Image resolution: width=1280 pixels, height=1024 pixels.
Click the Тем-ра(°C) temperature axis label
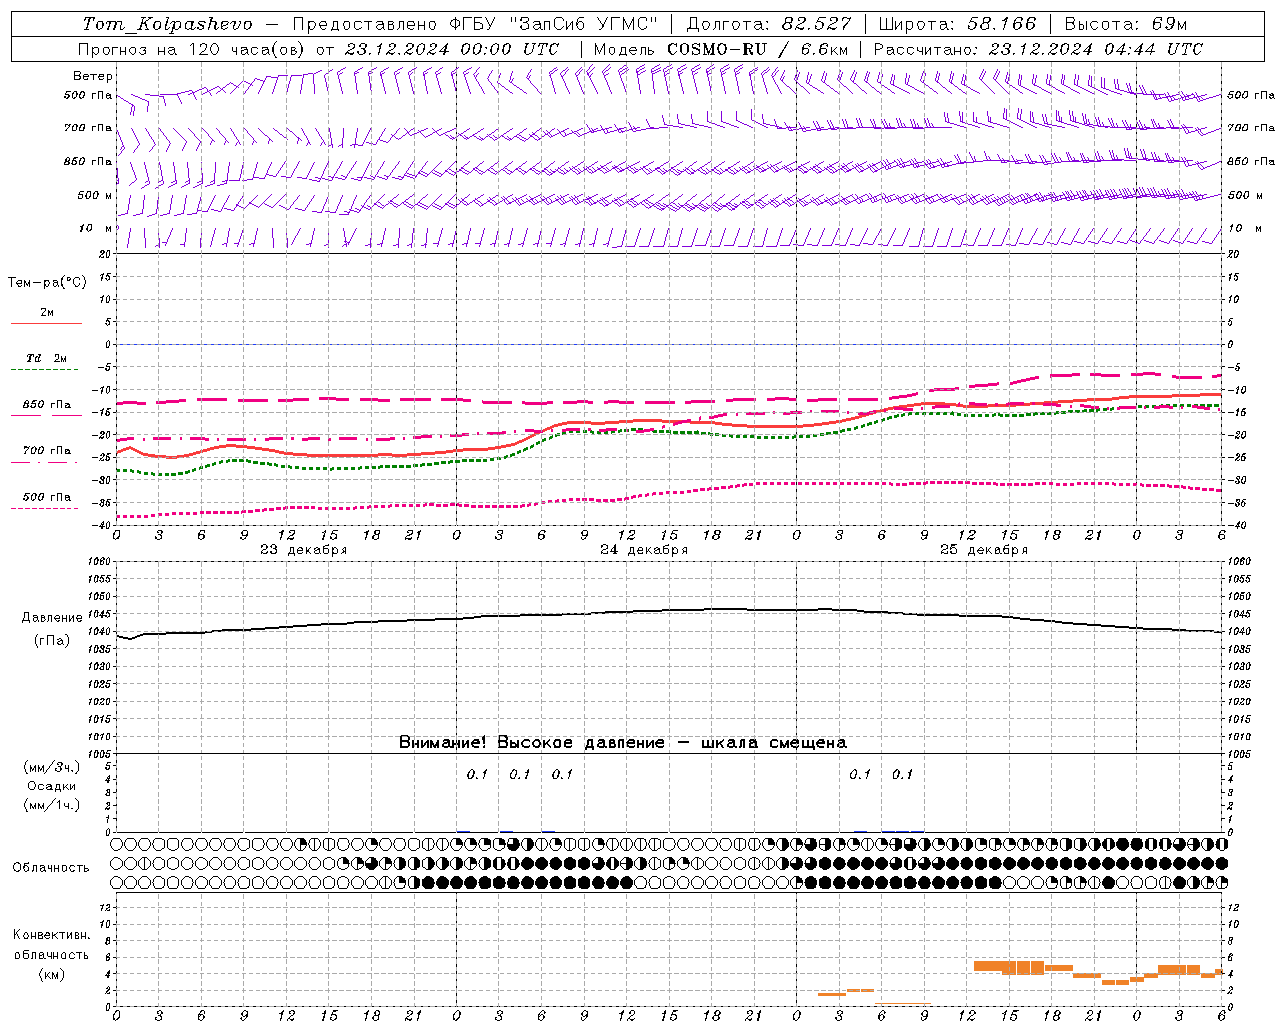tap(47, 283)
